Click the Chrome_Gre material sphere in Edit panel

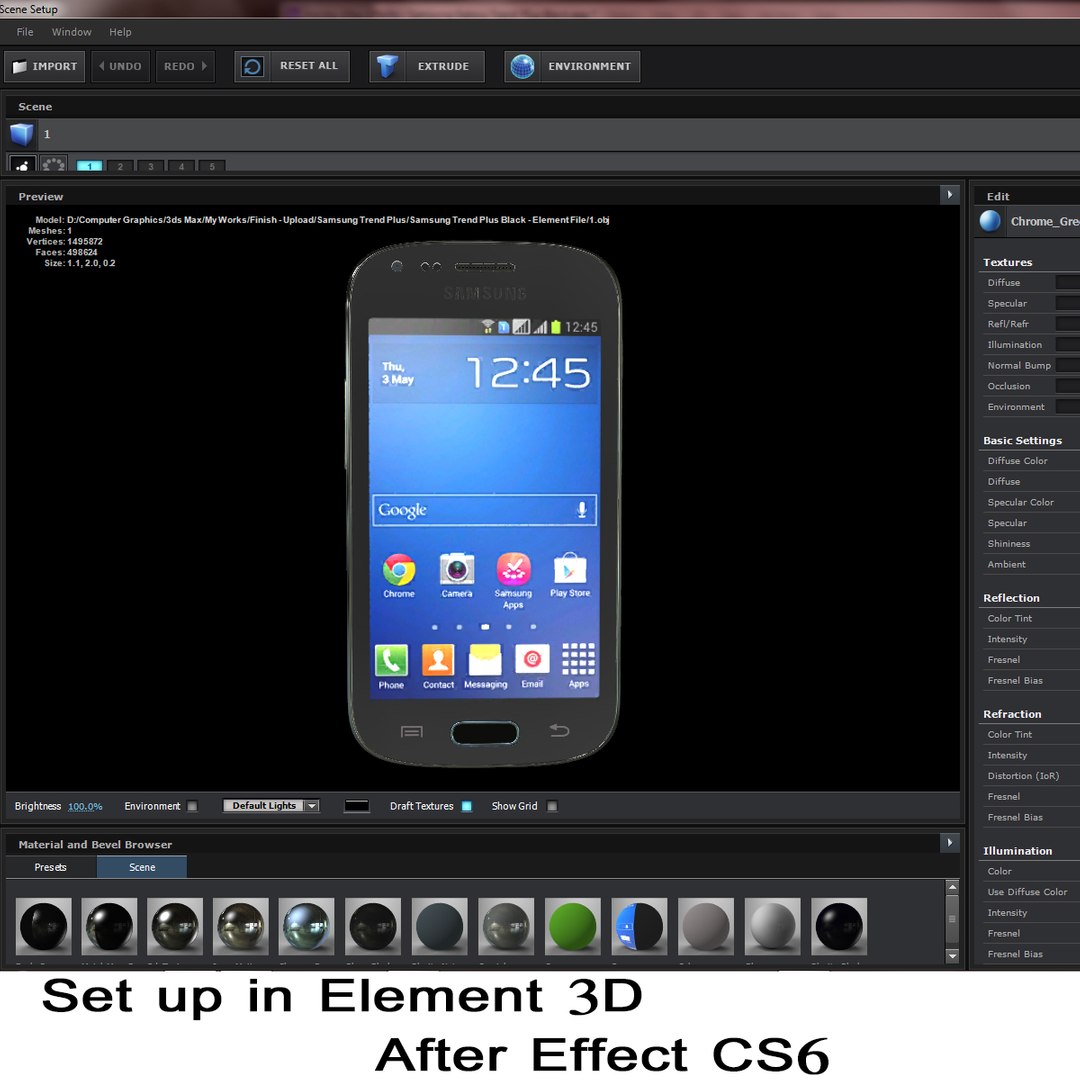[x=990, y=221]
